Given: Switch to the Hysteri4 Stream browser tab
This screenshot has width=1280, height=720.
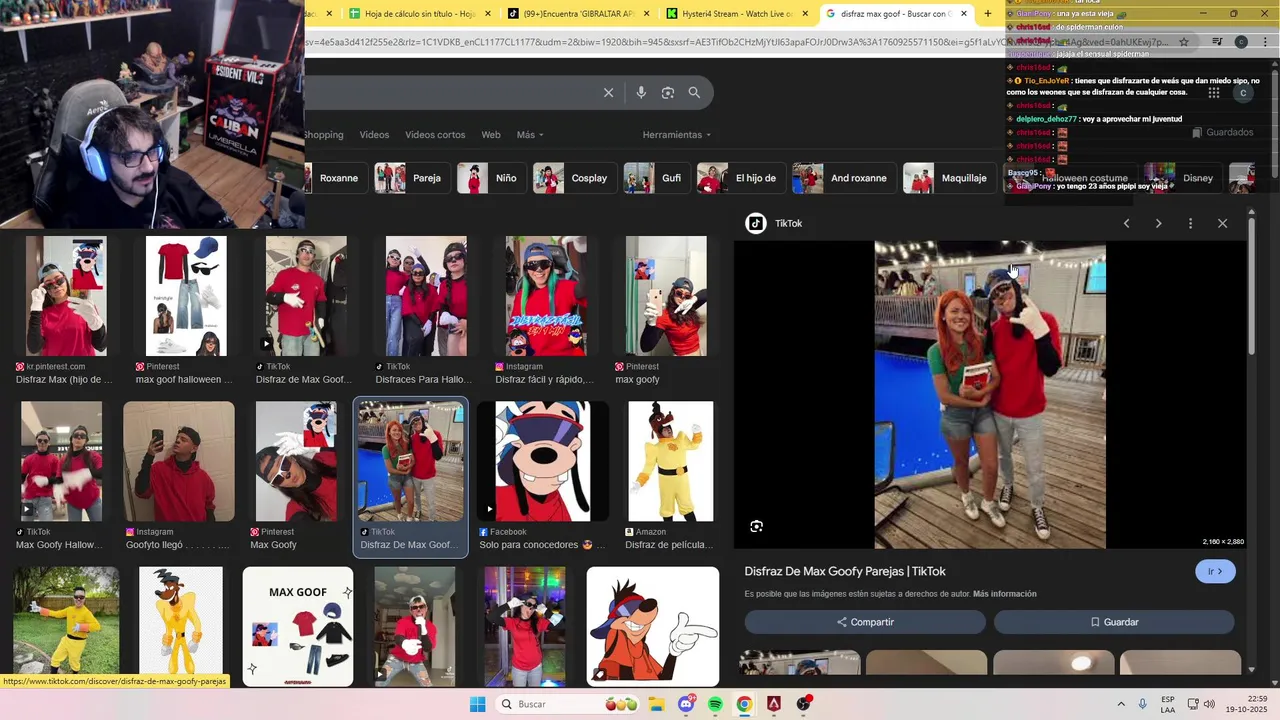Looking at the screenshot, I should click(738, 14).
